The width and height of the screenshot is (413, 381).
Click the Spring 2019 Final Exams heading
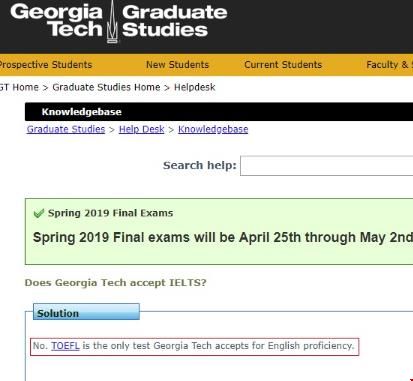click(x=110, y=213)
